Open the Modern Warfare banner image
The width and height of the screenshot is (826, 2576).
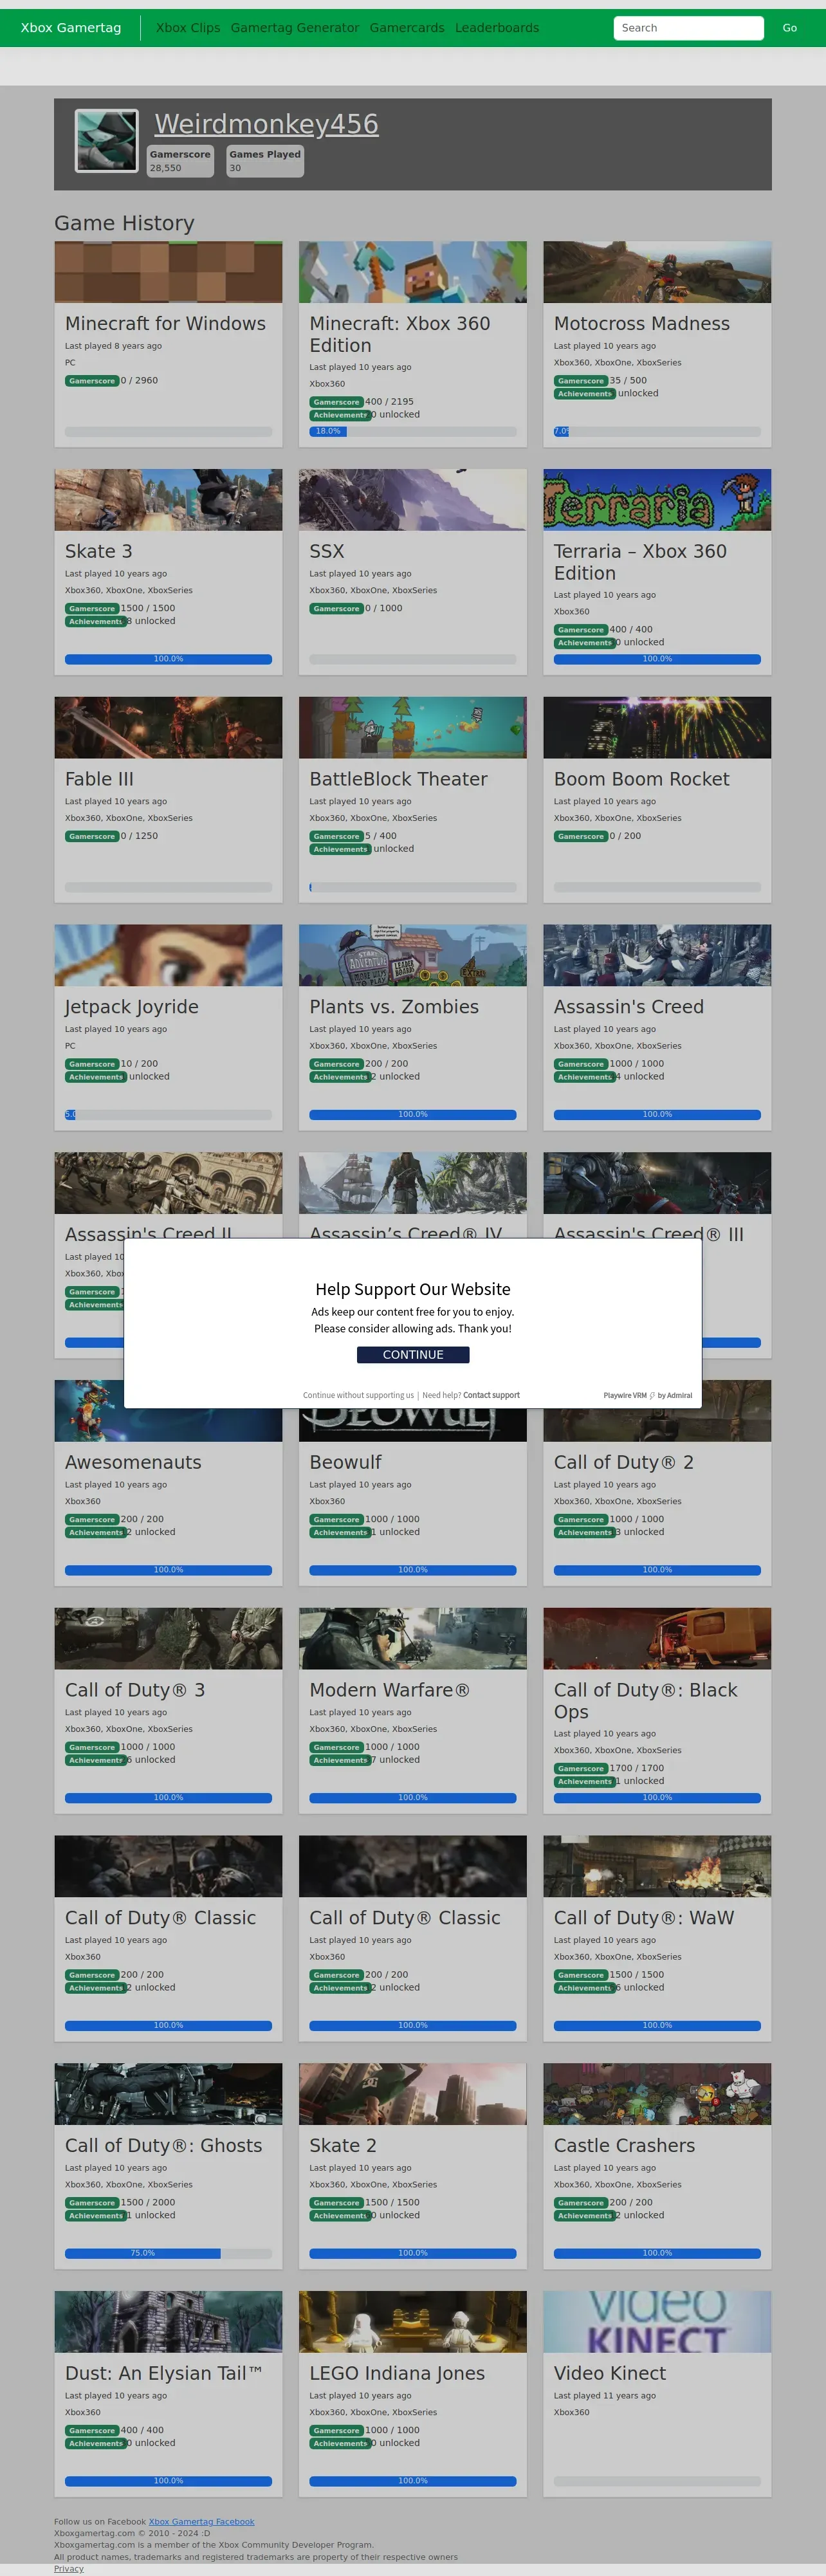pyautogui.click(x=413, y=1639)
